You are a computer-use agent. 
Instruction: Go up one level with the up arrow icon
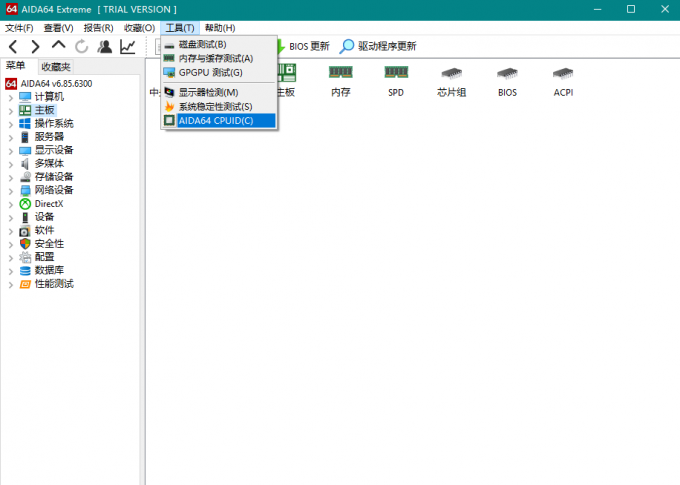pos(59,45)
